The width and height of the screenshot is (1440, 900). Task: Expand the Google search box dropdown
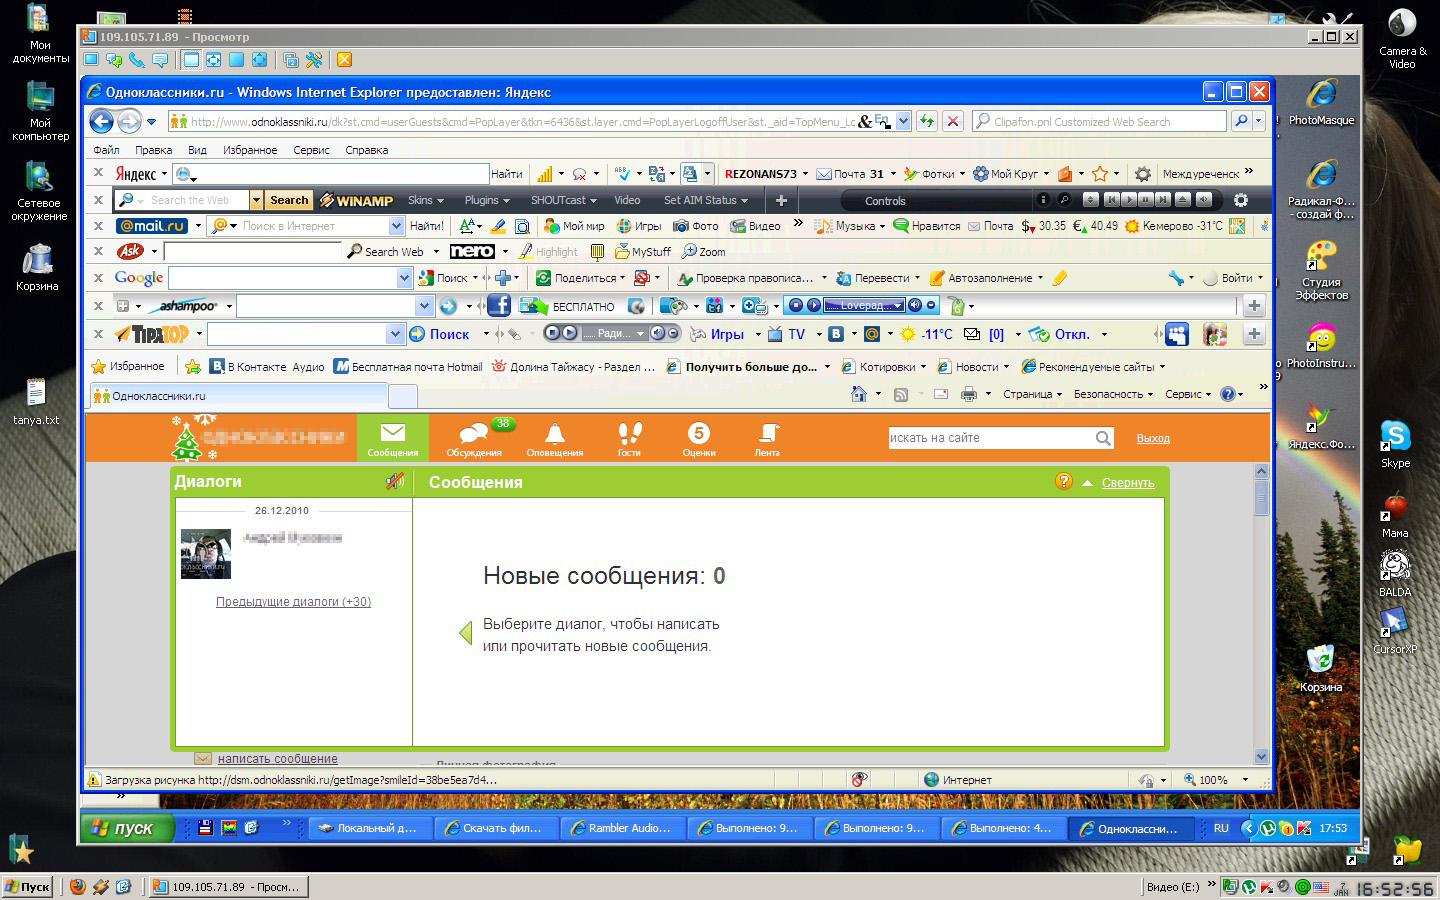pos(404,278)
